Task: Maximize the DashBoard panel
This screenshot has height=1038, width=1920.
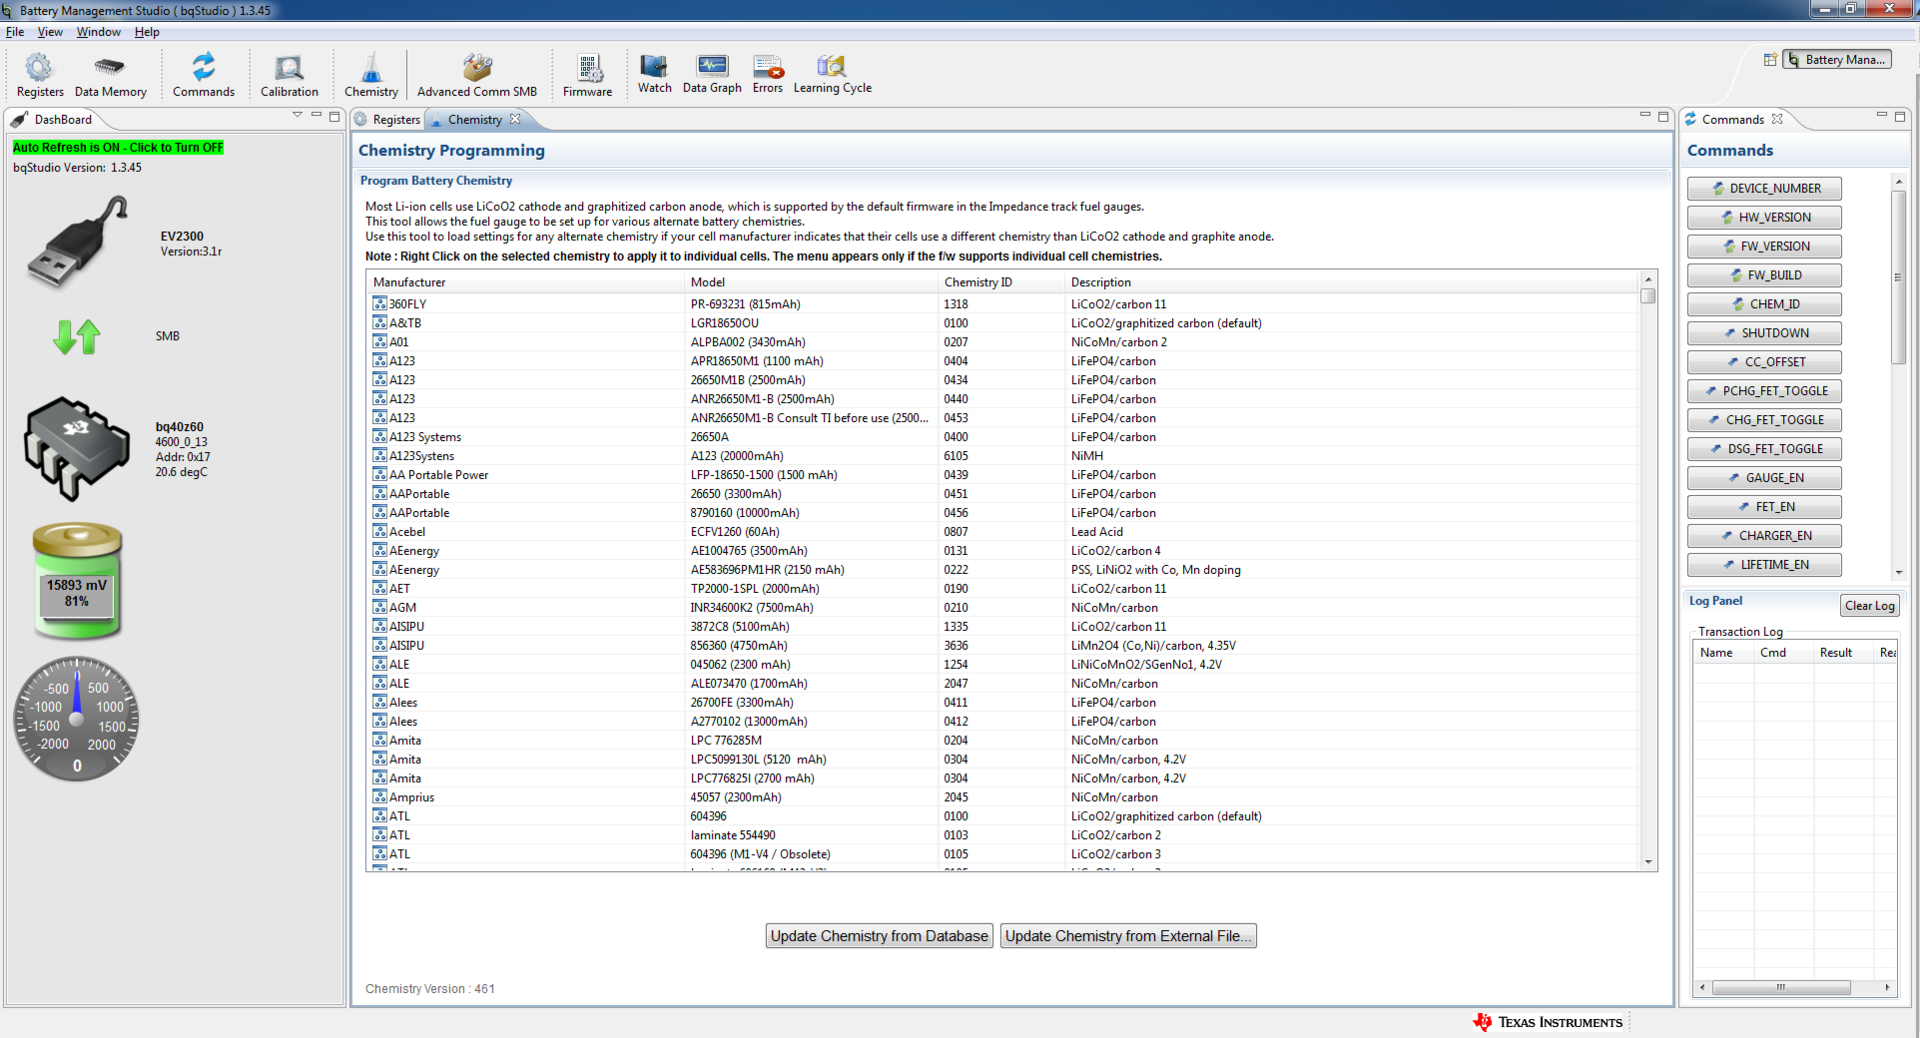Action: point(335,116)
